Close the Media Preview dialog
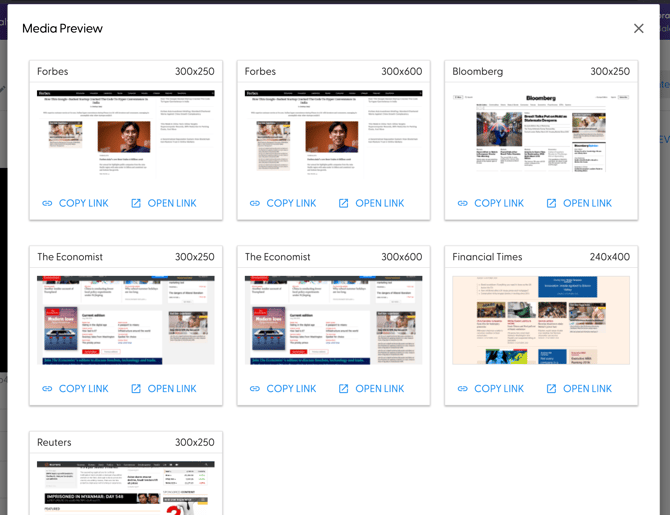Image resolution: width=670 pixels, height=515 pixels. coord(638,28)
